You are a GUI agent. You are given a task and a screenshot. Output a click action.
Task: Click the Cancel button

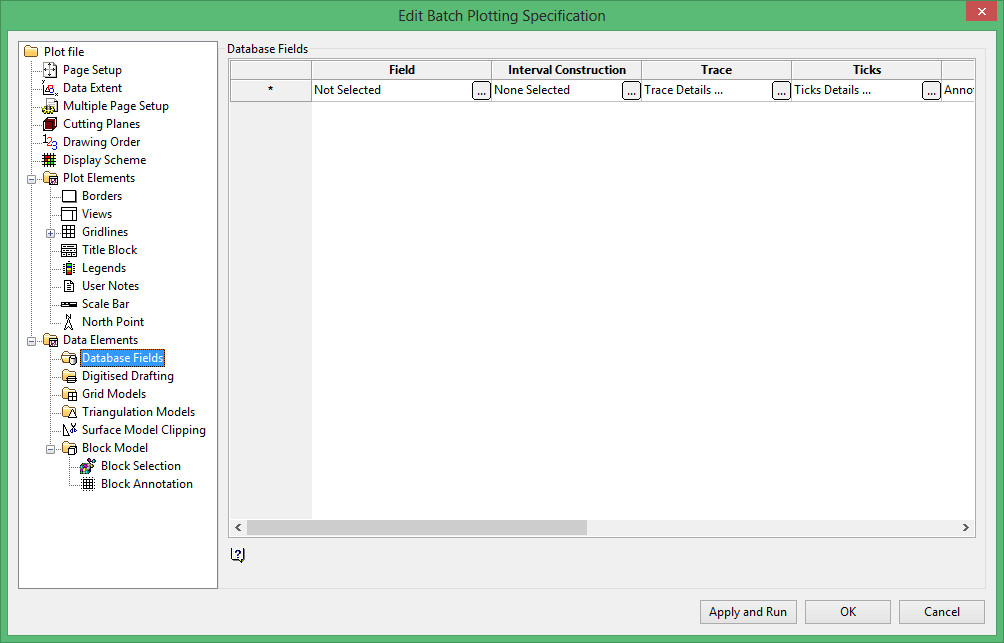point(942,612)
